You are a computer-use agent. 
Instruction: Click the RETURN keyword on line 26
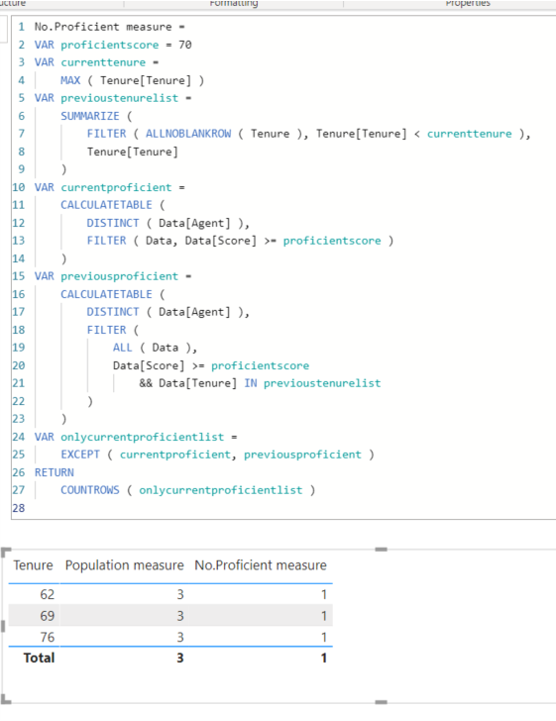point(54,472)
